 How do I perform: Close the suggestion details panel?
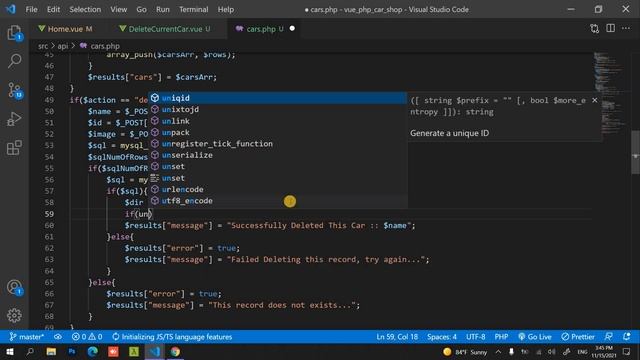click(595, 100)
